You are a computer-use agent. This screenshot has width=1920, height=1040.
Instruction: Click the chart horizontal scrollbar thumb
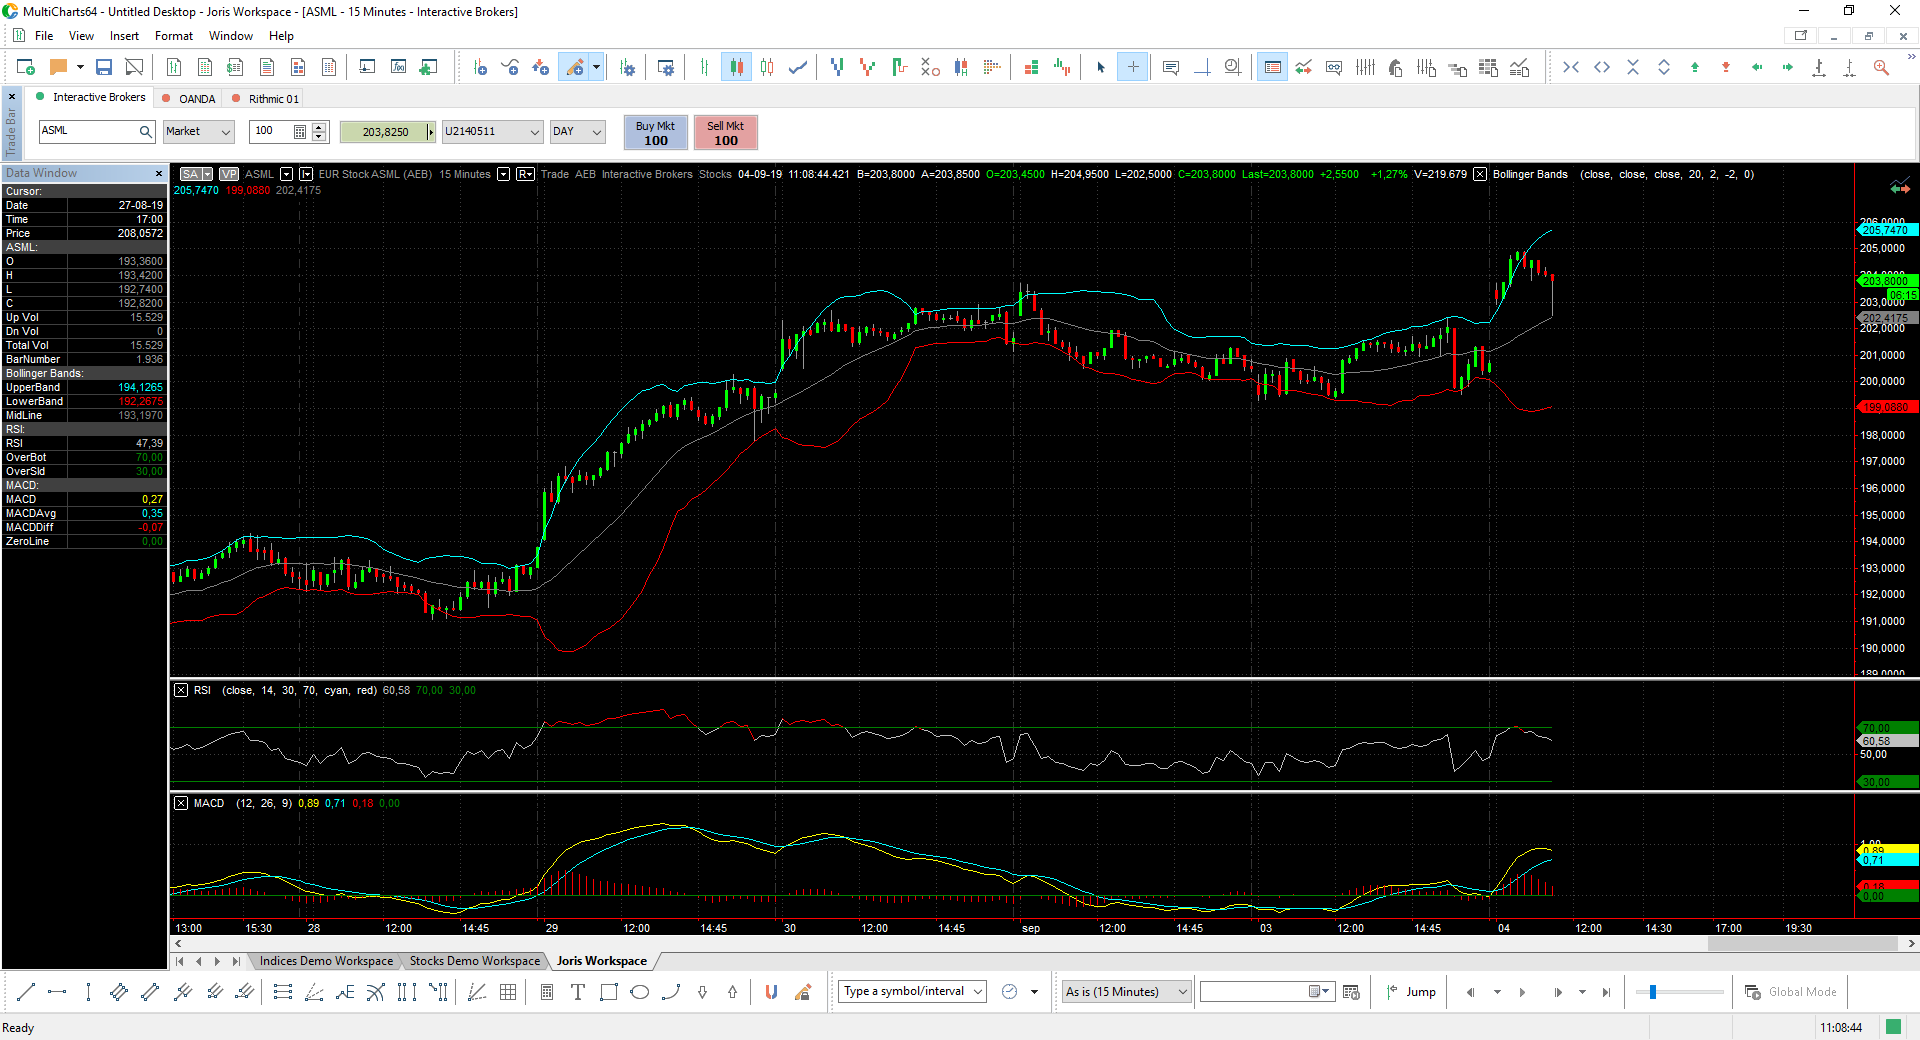click(1802, 943)
